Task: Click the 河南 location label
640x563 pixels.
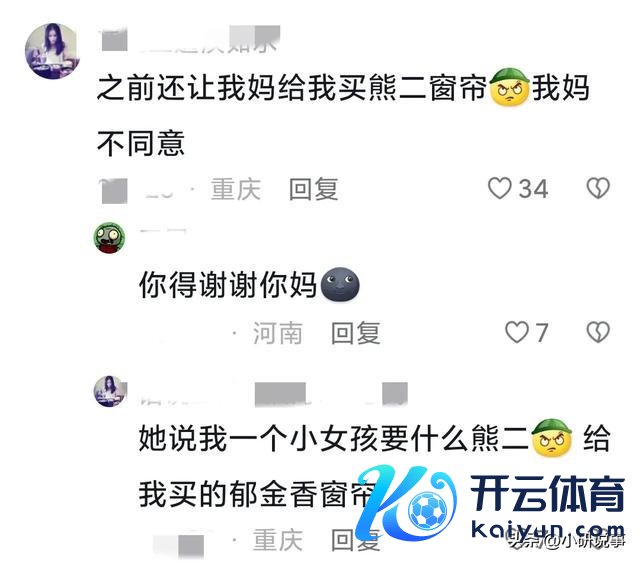Action: coord(278,333)
